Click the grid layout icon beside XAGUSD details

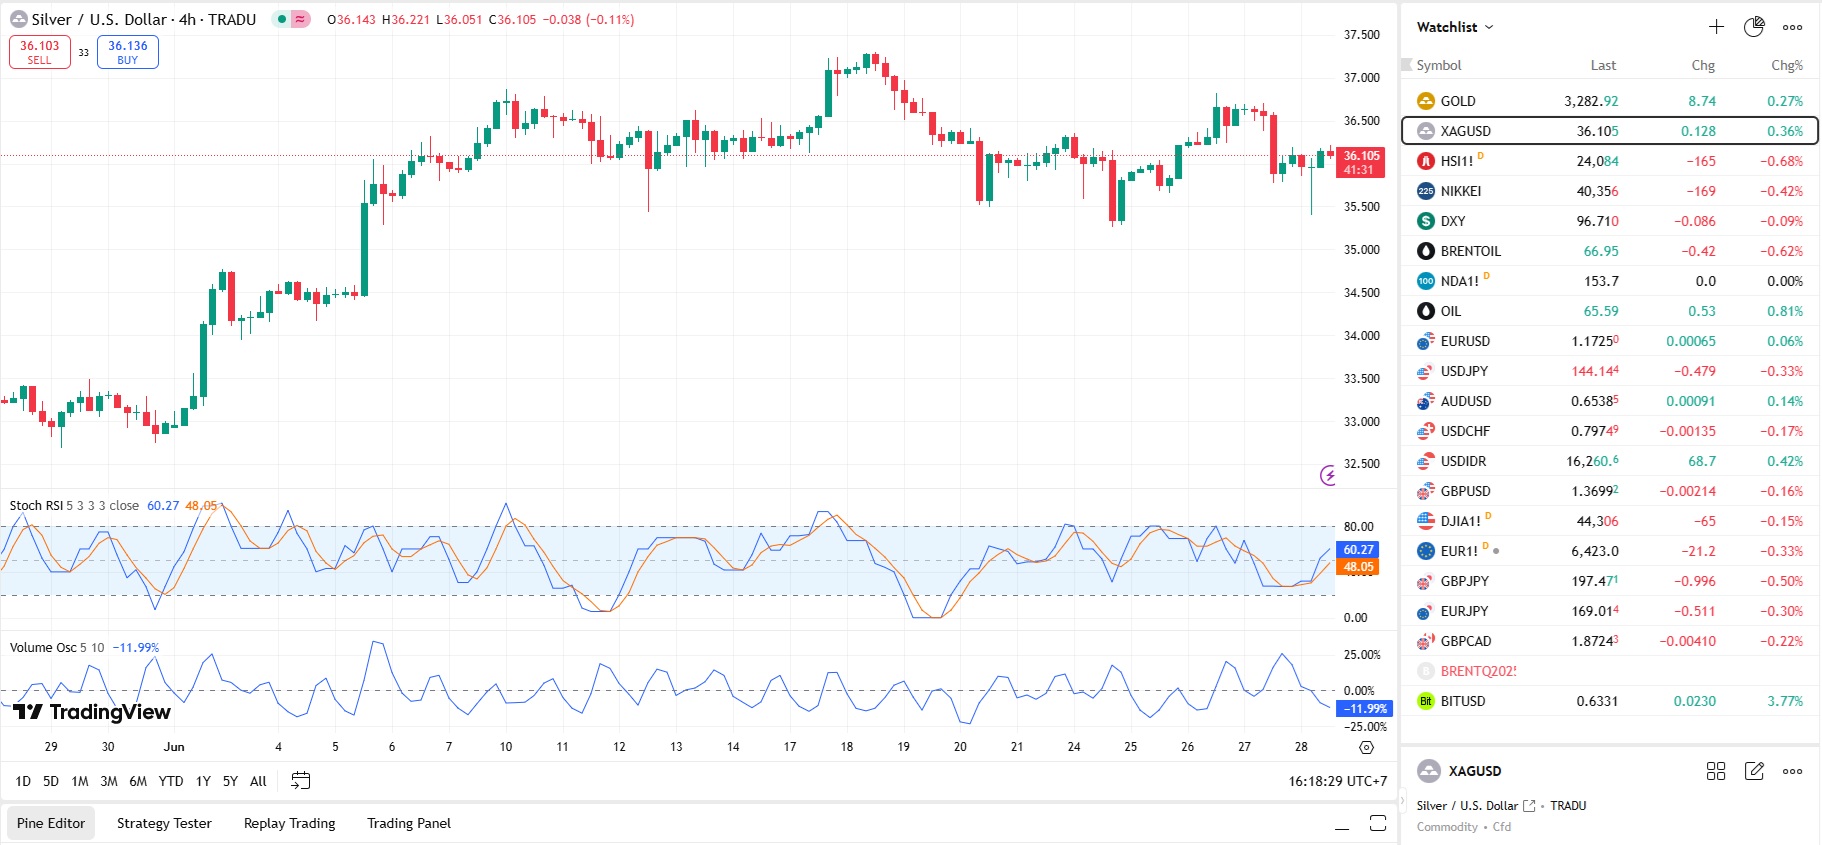(1716, 771)
